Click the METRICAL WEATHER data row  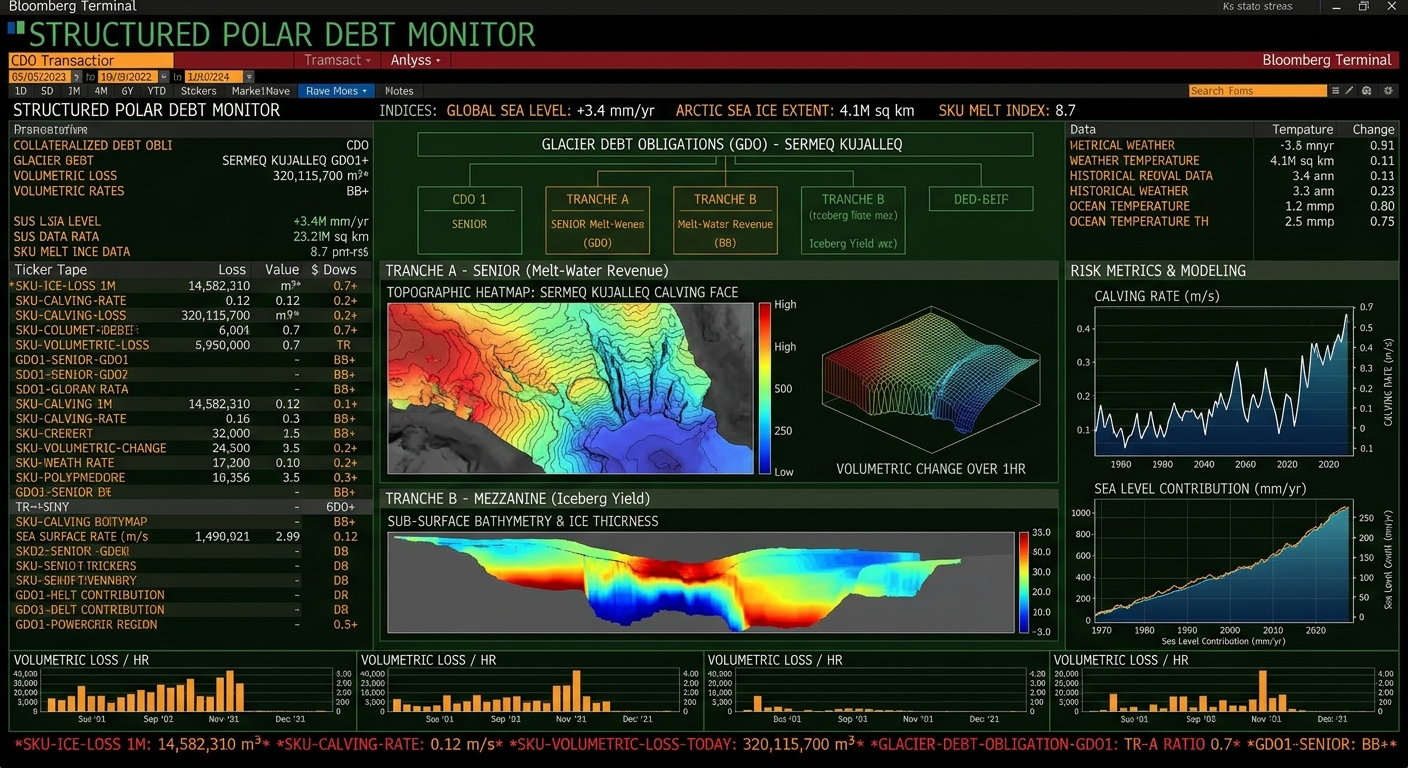[1231, 145]
